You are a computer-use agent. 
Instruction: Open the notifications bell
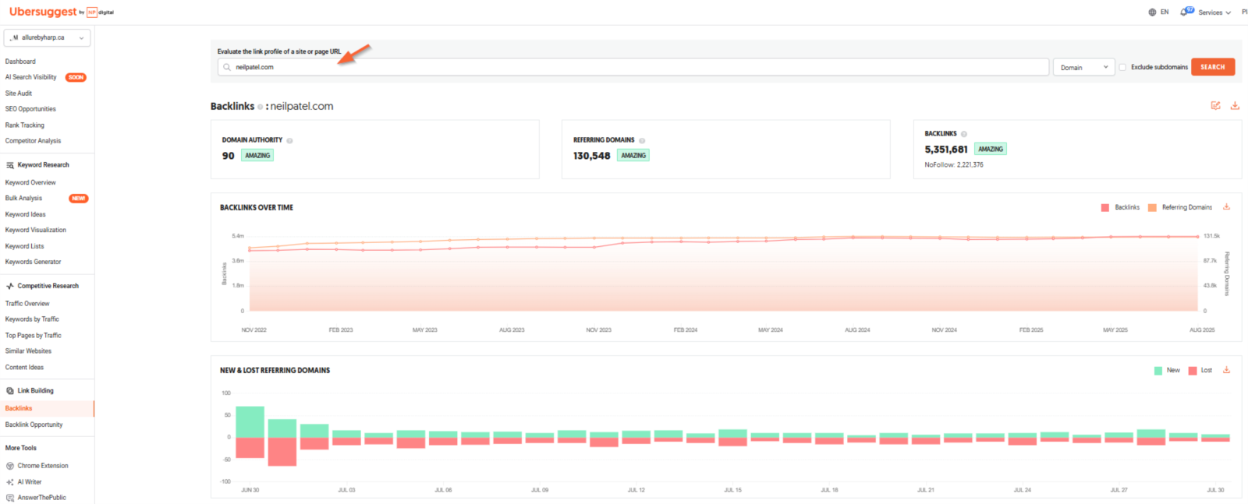click(x=1186, y=12)
